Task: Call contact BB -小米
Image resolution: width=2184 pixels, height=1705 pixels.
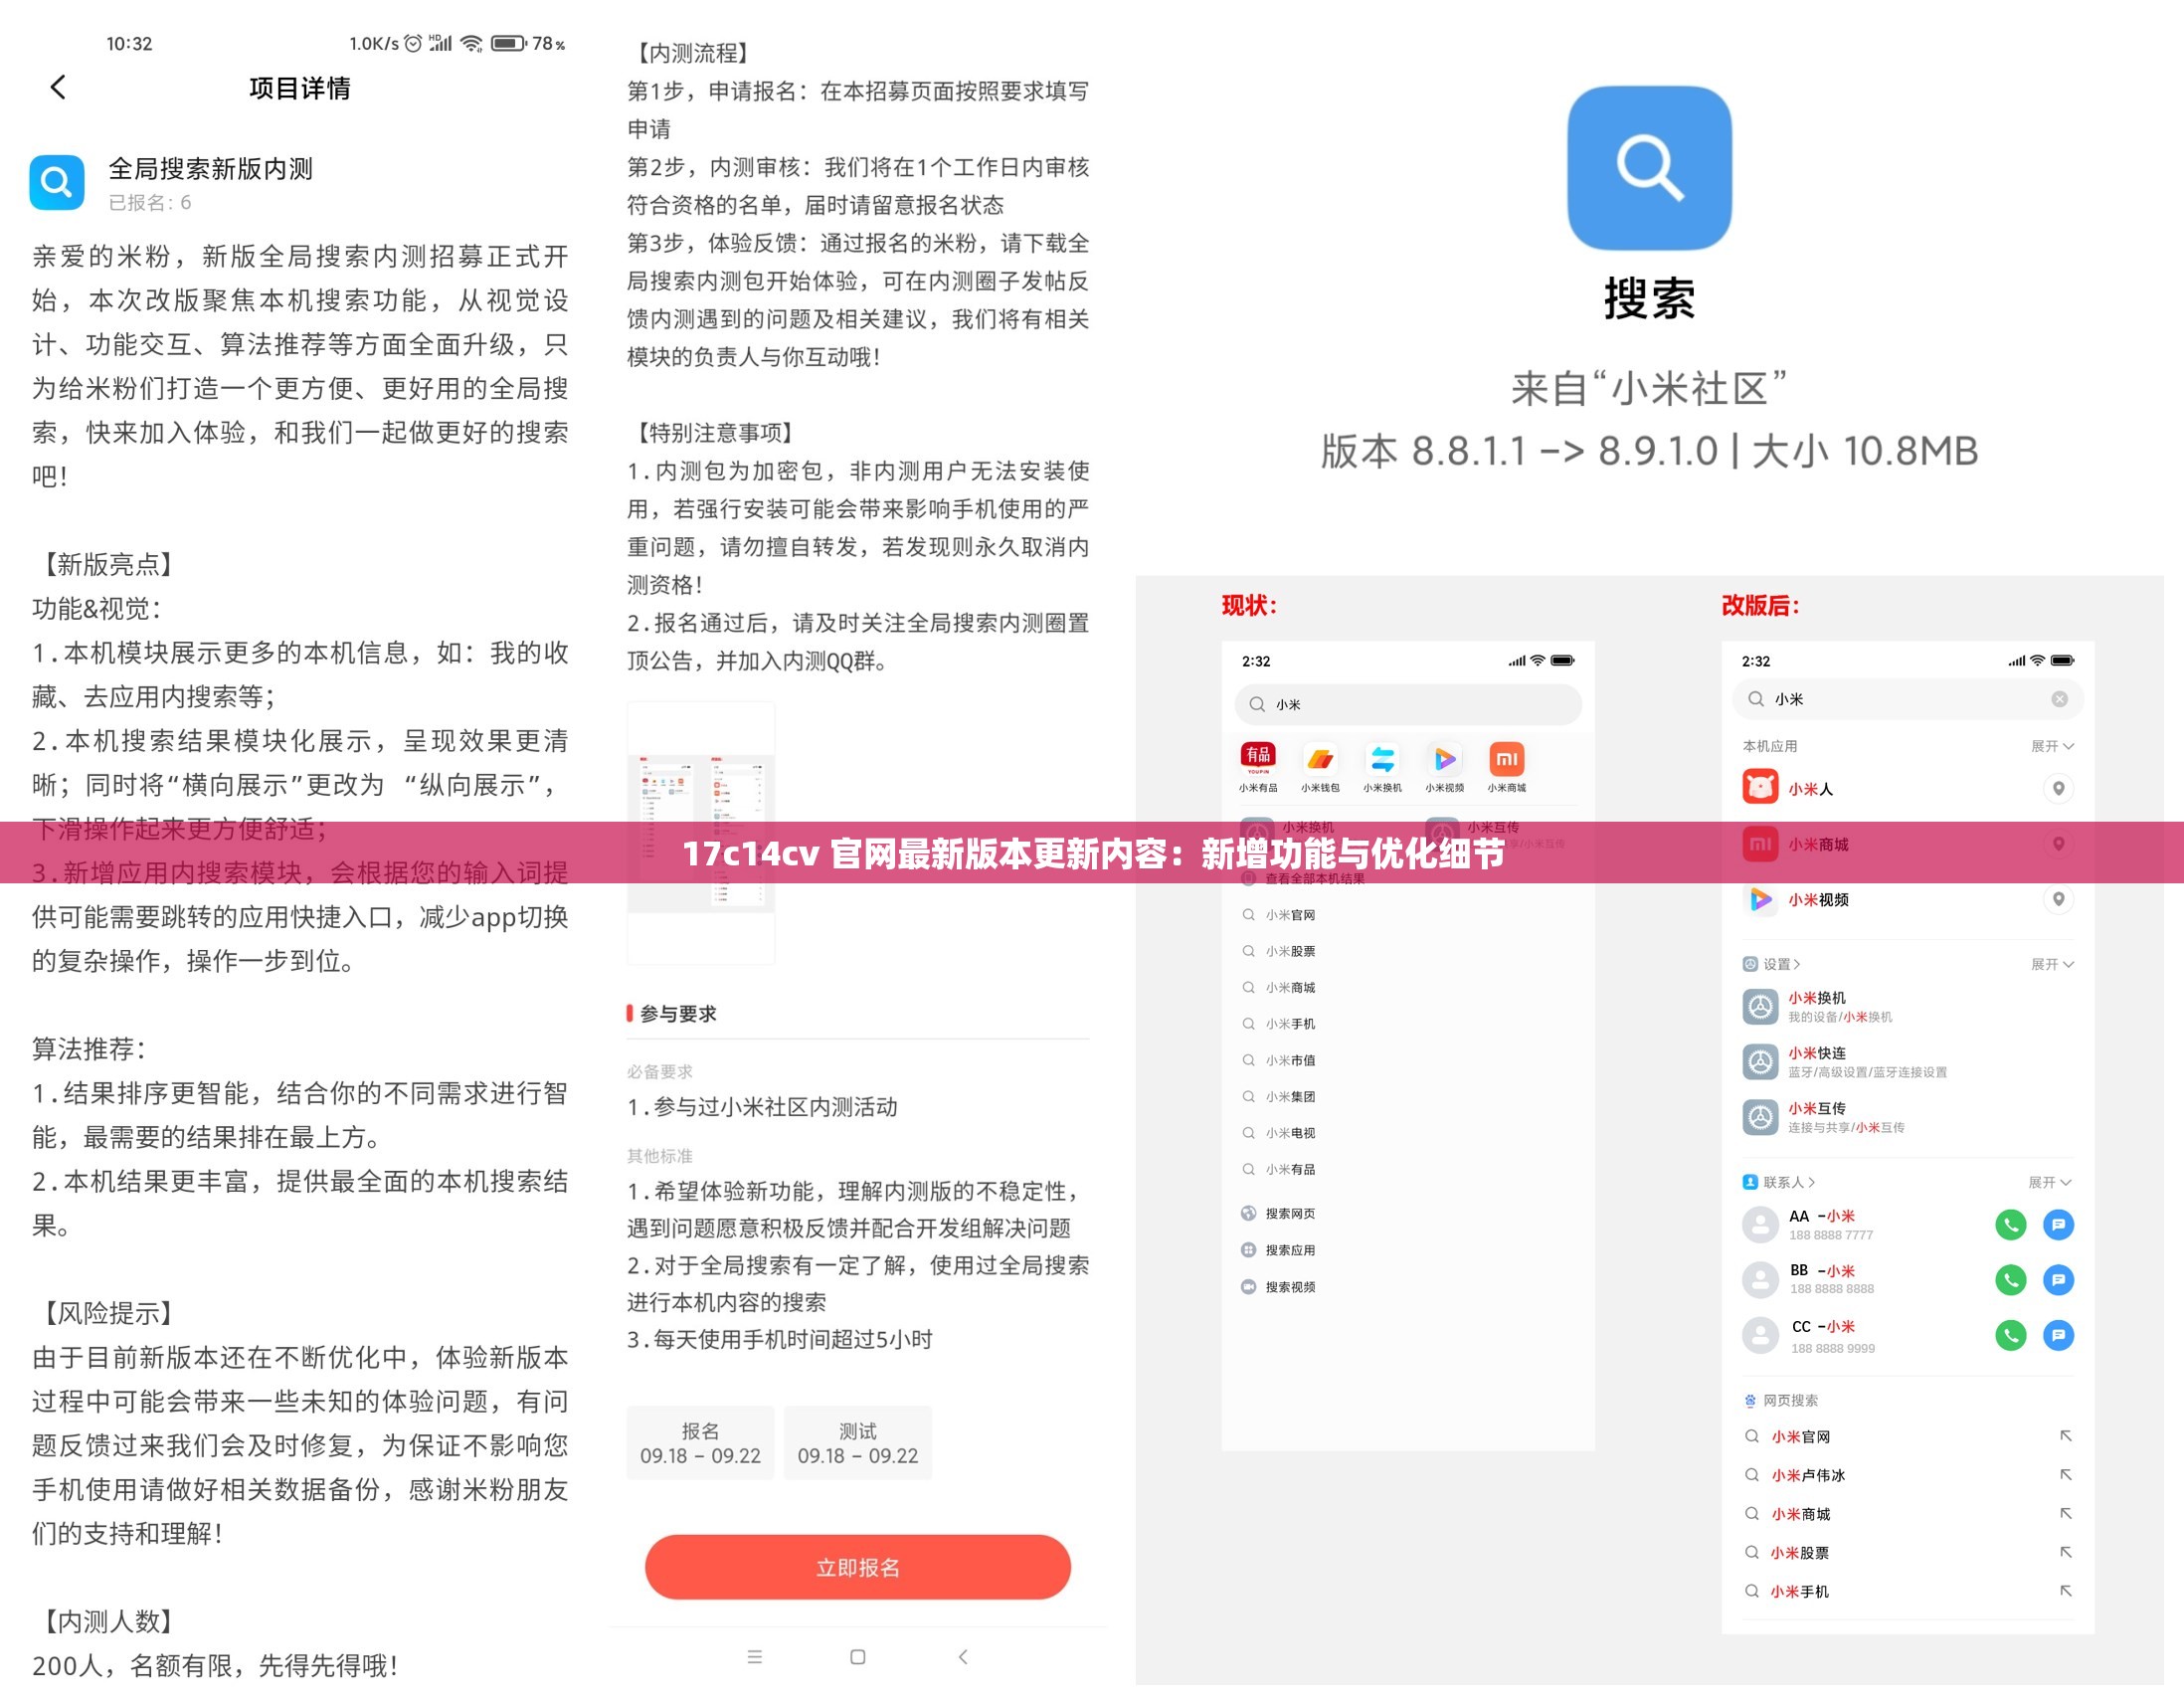Action: point(2010,1279)
